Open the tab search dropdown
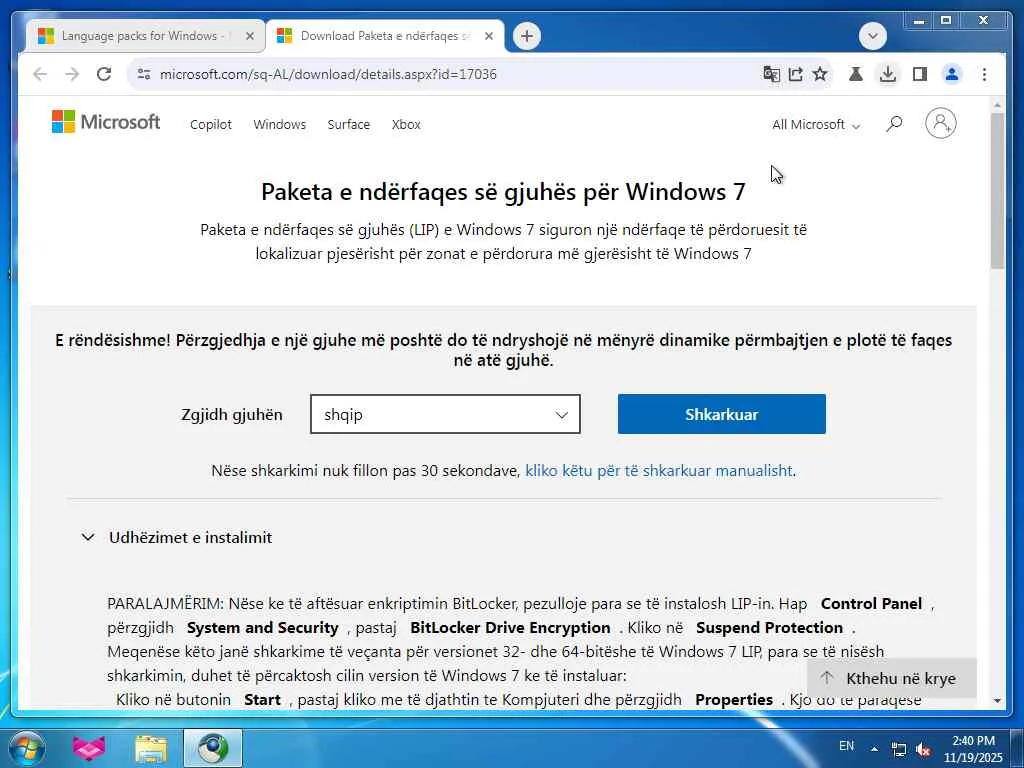The width and height of the screenshot is (1024, 768). point(873,36)
